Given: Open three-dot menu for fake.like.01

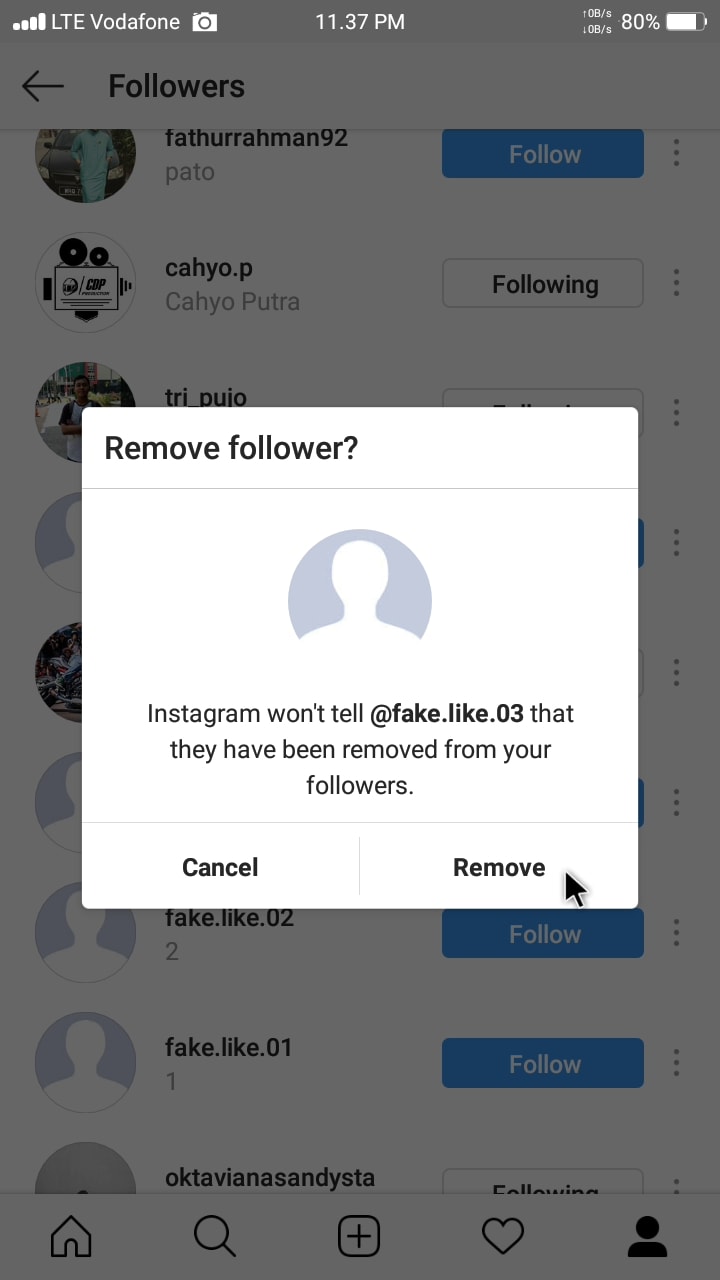Looking at the screenshot, I should tap(677, 1063).
